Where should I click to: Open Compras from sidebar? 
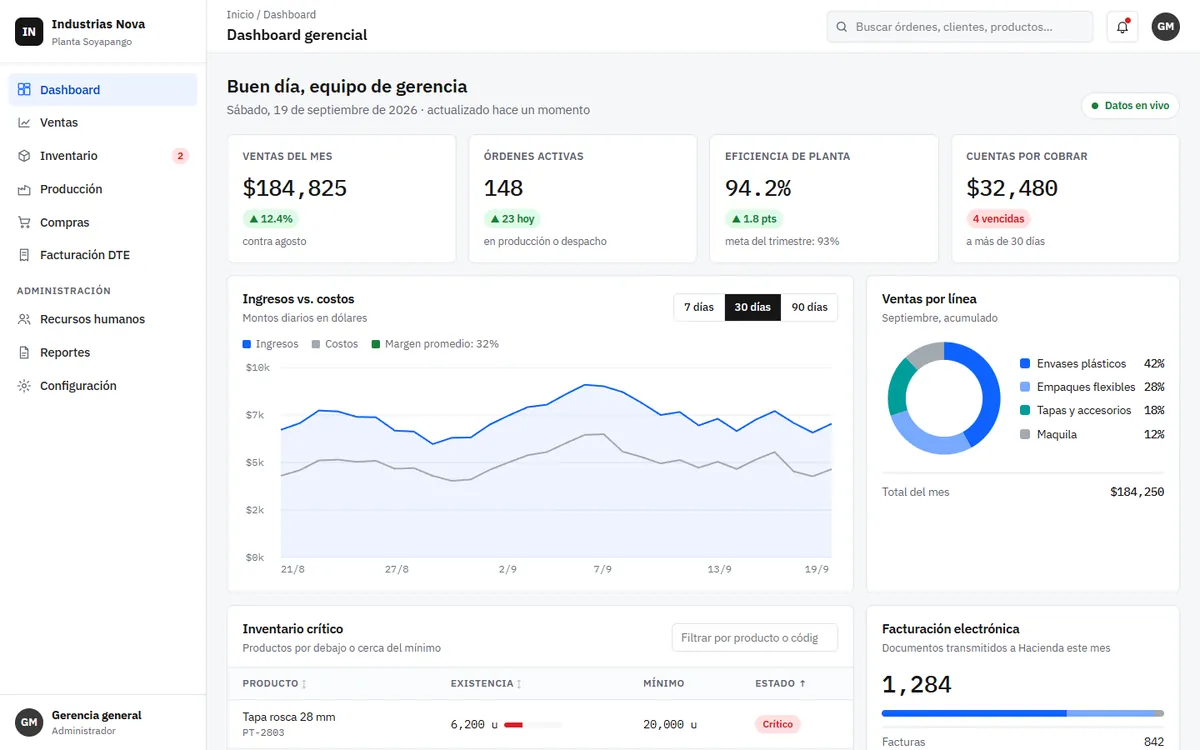click(x=103, y=222)
